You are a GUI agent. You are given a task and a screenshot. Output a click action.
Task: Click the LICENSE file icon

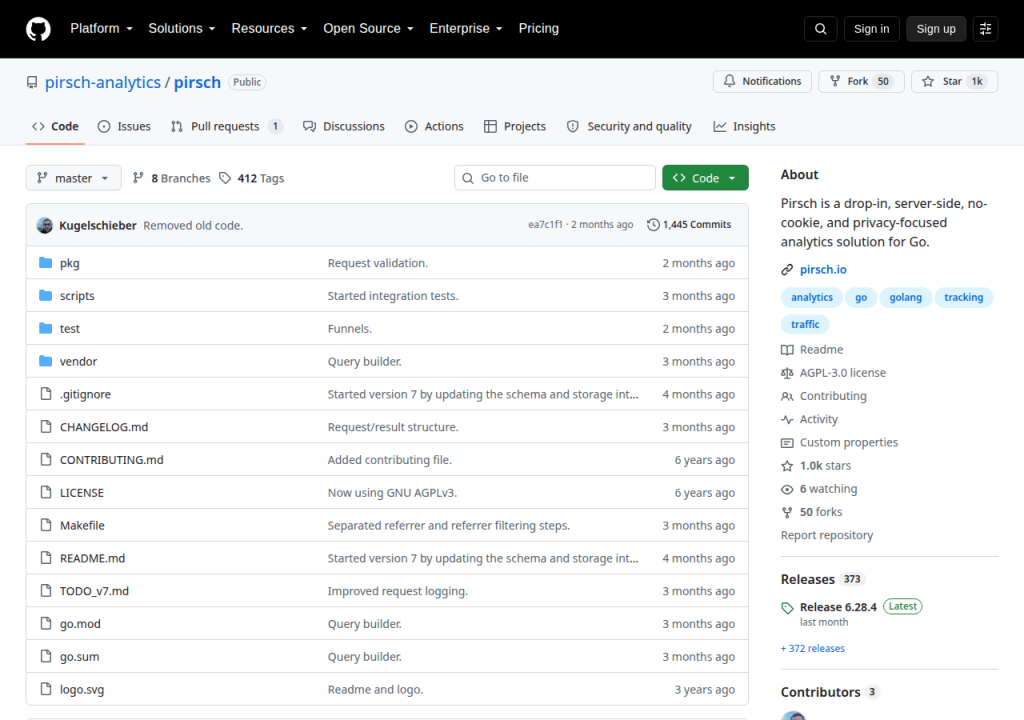pos(46,492)
